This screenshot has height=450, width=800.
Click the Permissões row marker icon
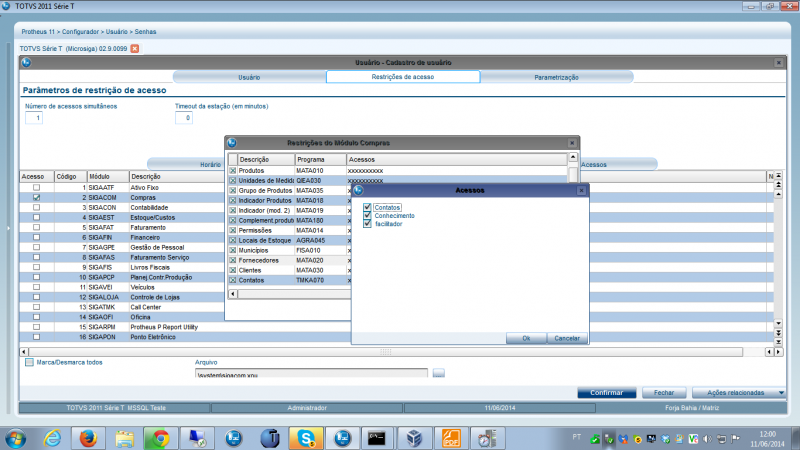click(233, 231)
